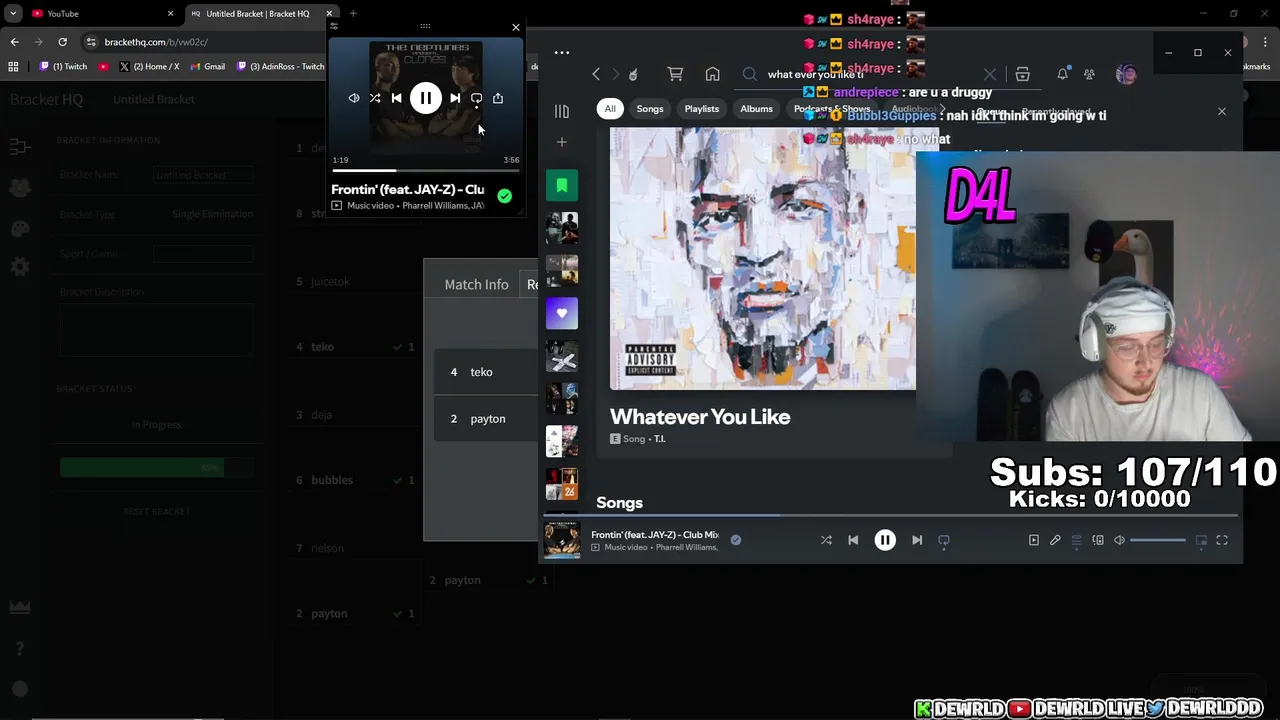Close the miniplayer window

coord(516,27)
